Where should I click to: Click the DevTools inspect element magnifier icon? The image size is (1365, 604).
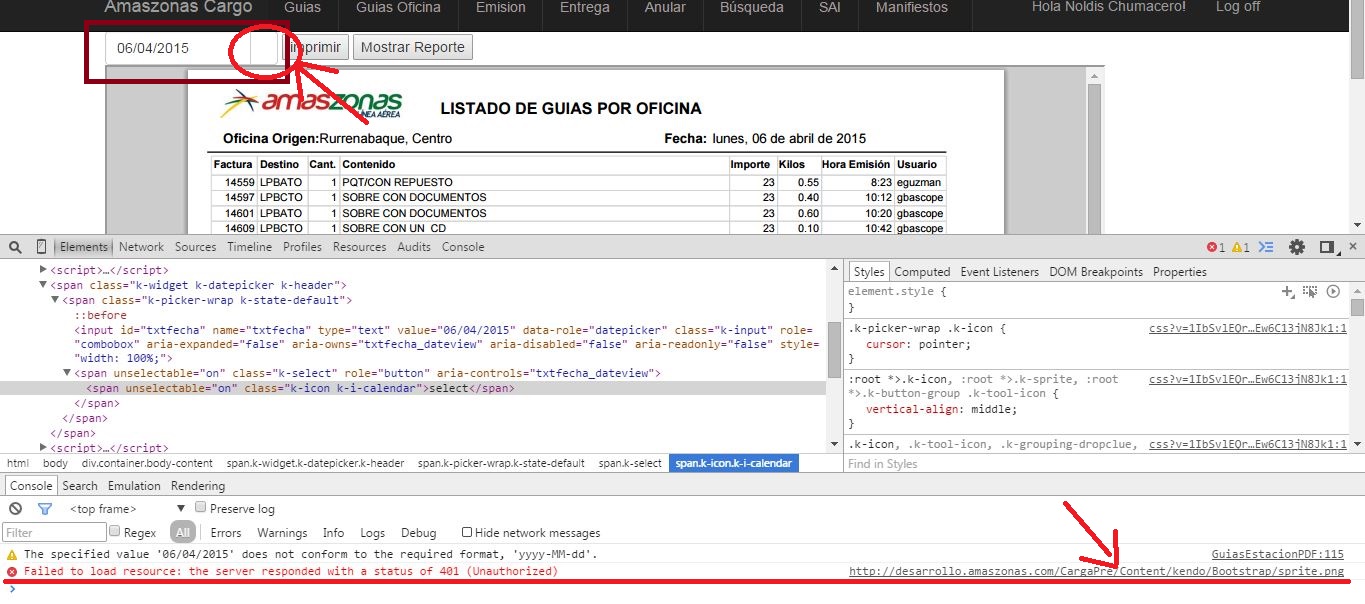coord(15,247)
